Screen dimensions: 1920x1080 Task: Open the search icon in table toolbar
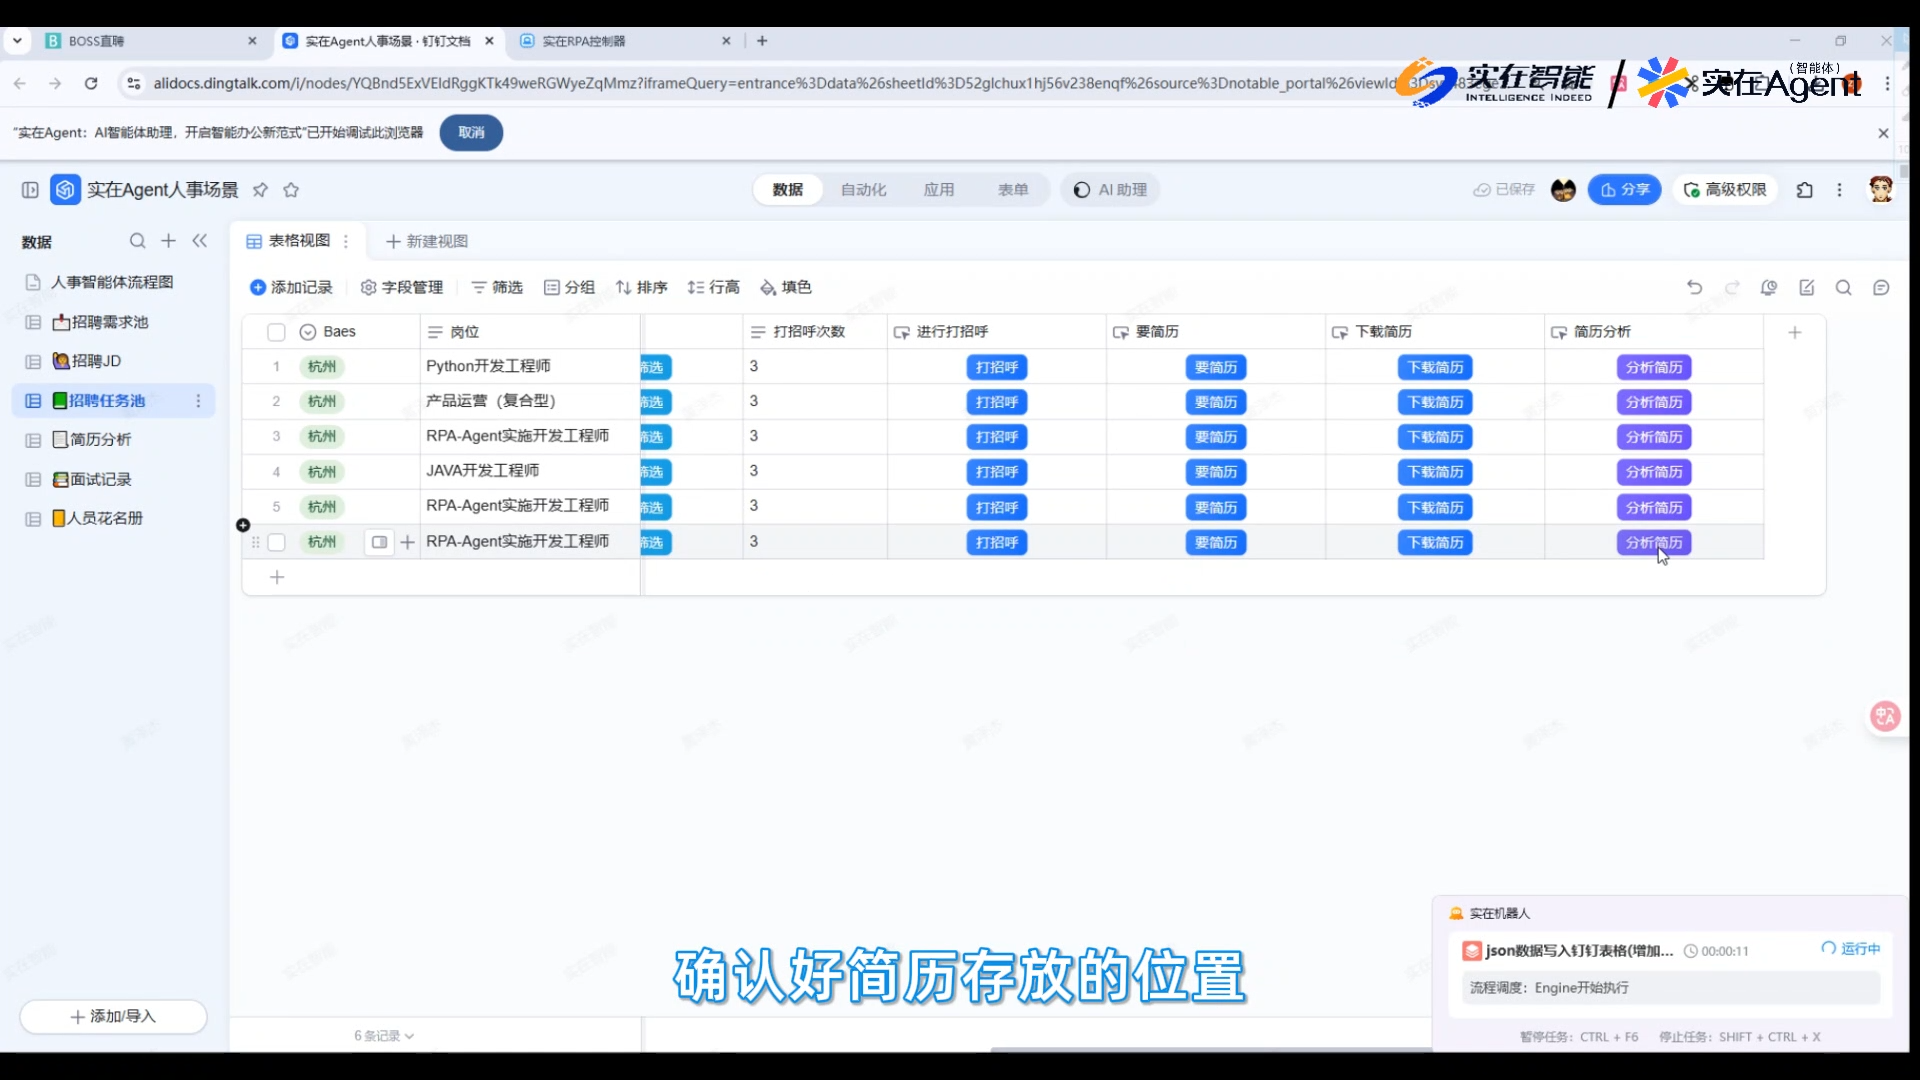(x=1843, y=288)
